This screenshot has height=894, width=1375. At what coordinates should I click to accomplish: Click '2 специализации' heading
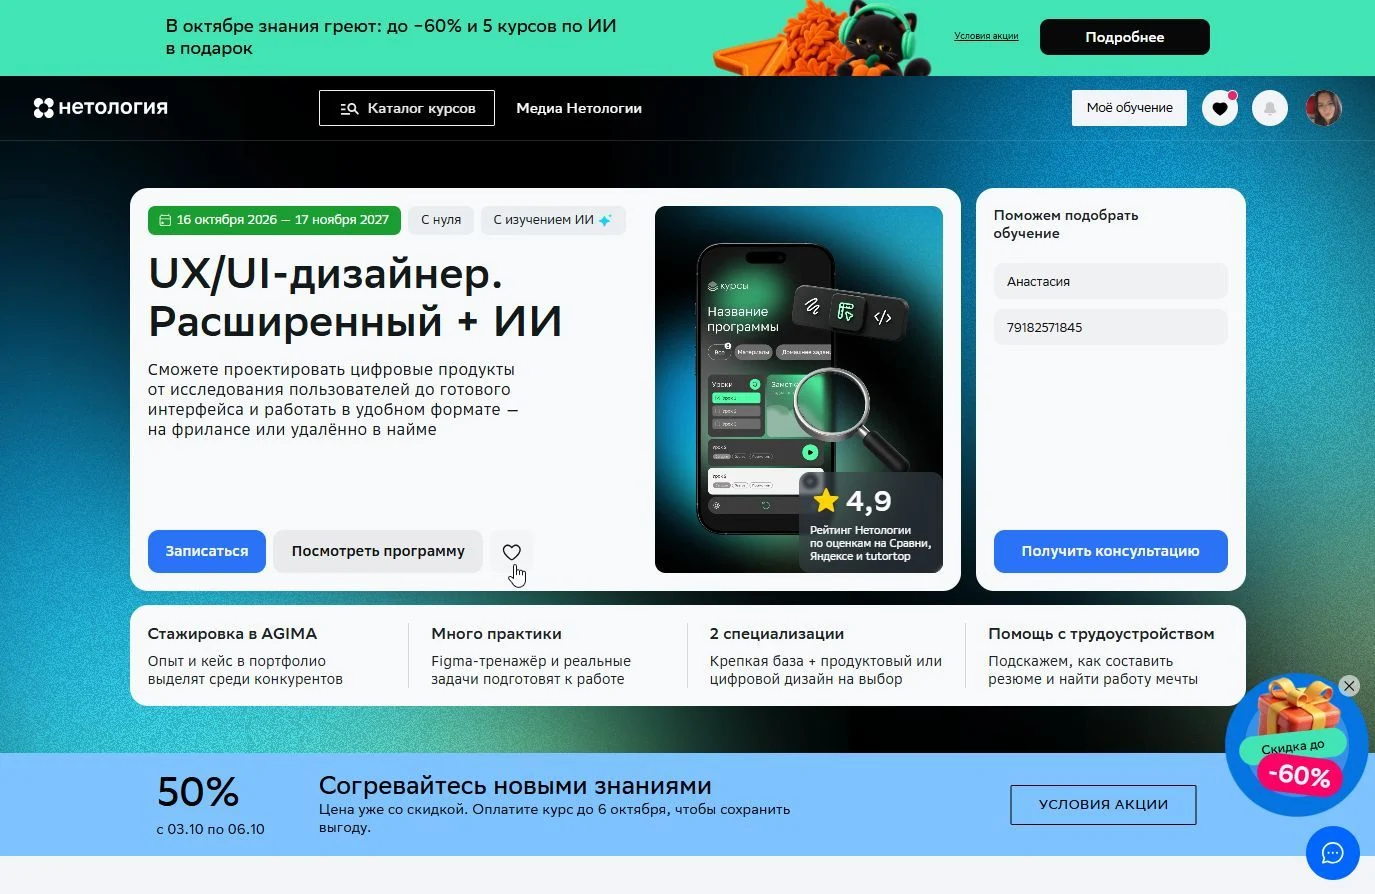coord(777,634)
